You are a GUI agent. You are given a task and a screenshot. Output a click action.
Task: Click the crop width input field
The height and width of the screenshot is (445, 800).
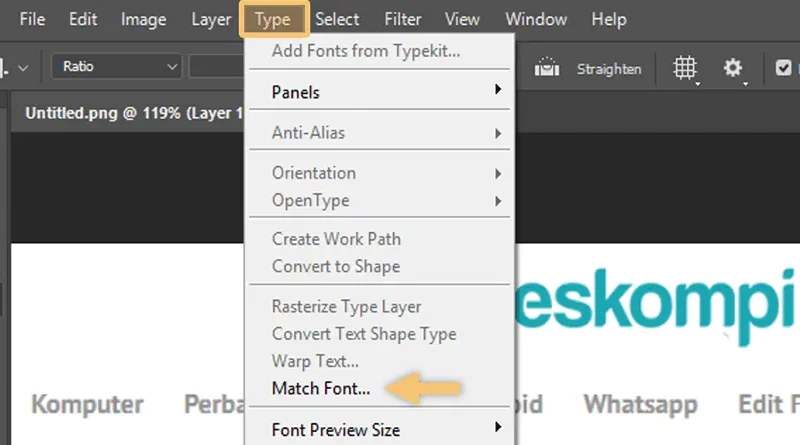[x=217, y=66]
